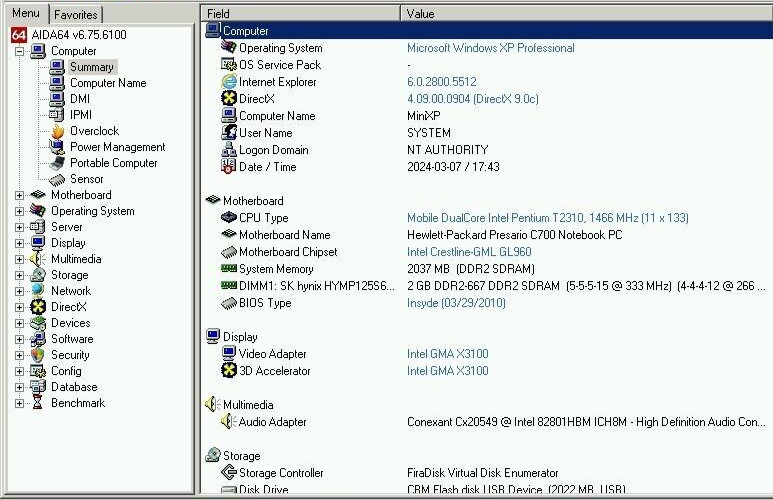
Task: Expand the Display tree node
Action: [19, 243]
